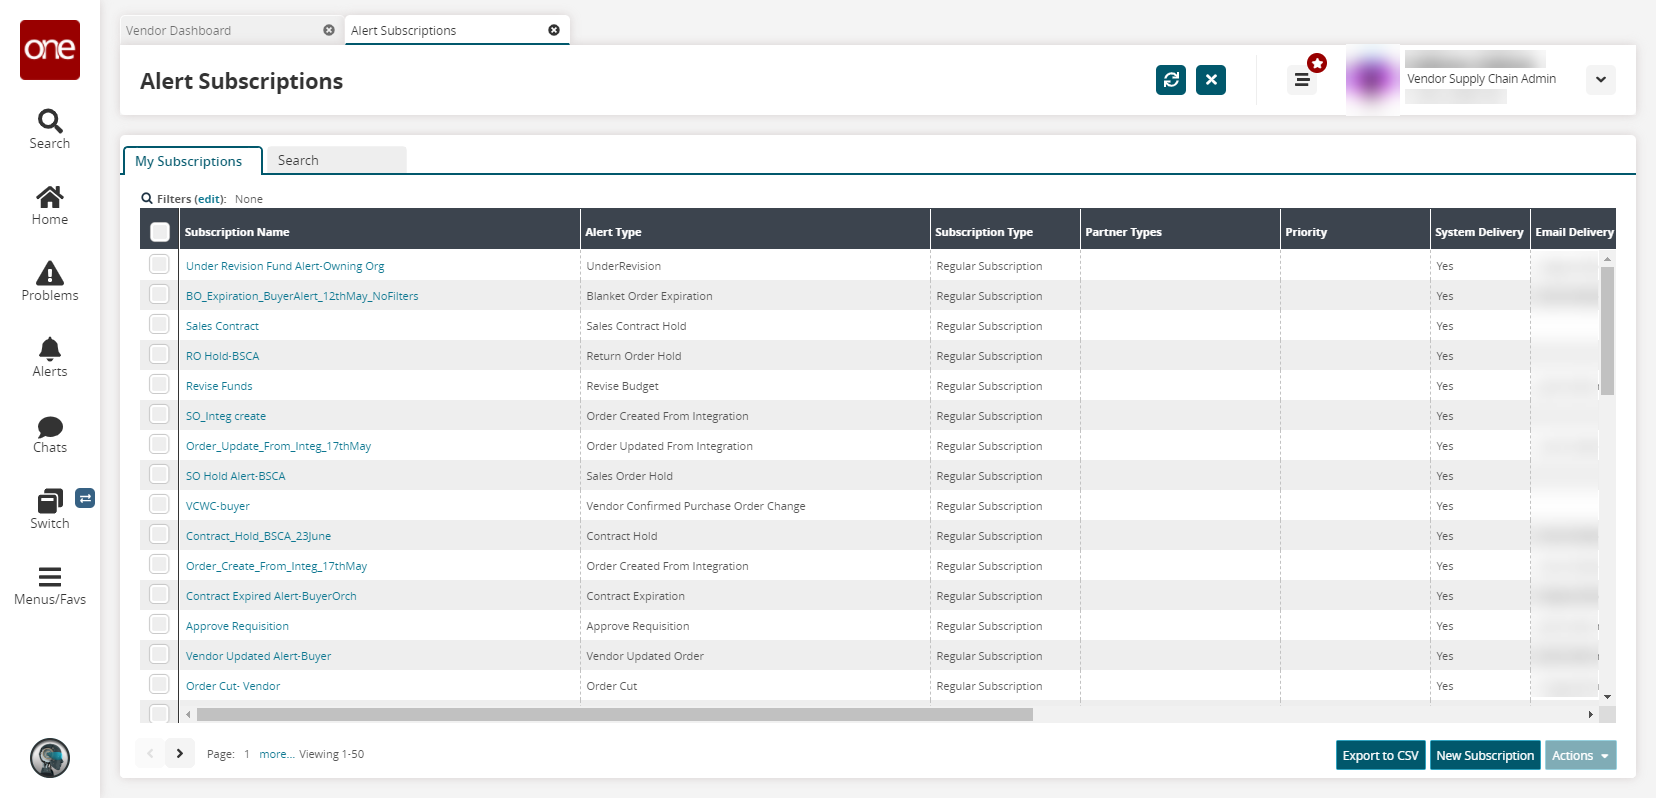Check the Sales Contract row checkbox

(x=159, y=325)
